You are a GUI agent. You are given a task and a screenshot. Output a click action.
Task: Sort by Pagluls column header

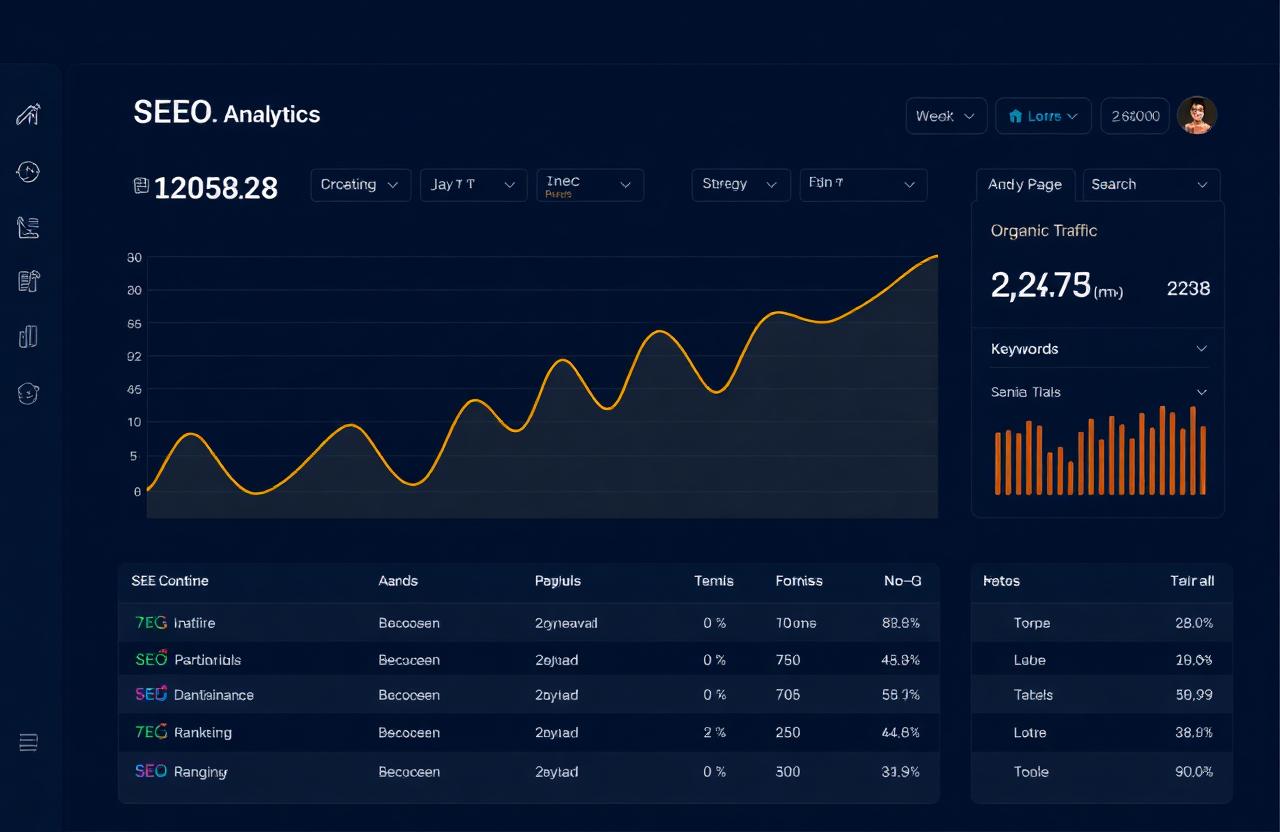[558, 581]
